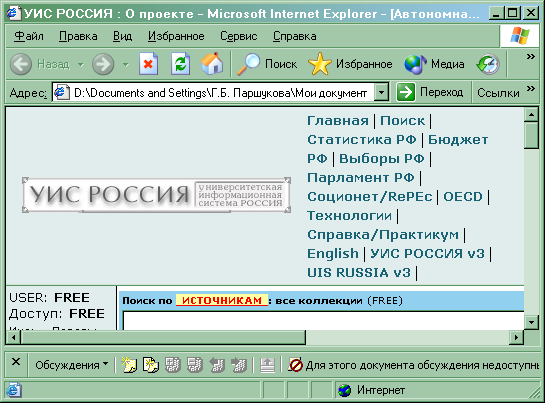
Task: Open the address bar dropdown list
Action: tap(381, 92)
